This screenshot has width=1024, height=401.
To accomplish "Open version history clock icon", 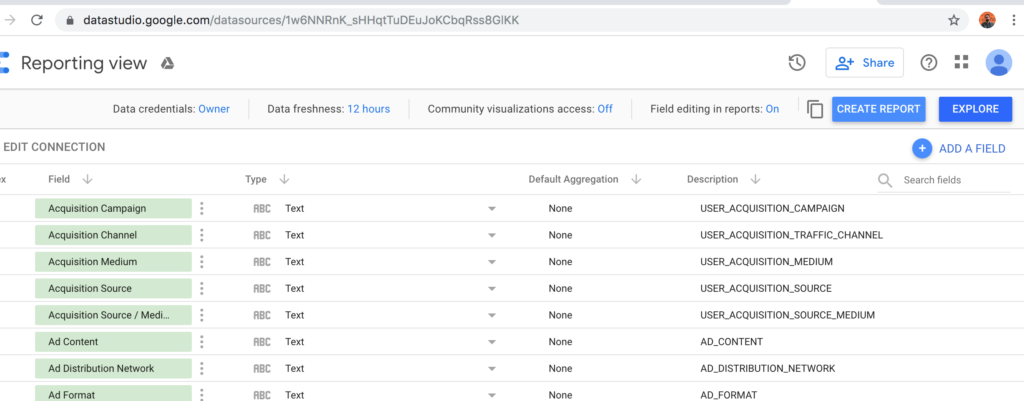I will pos(797,63).
